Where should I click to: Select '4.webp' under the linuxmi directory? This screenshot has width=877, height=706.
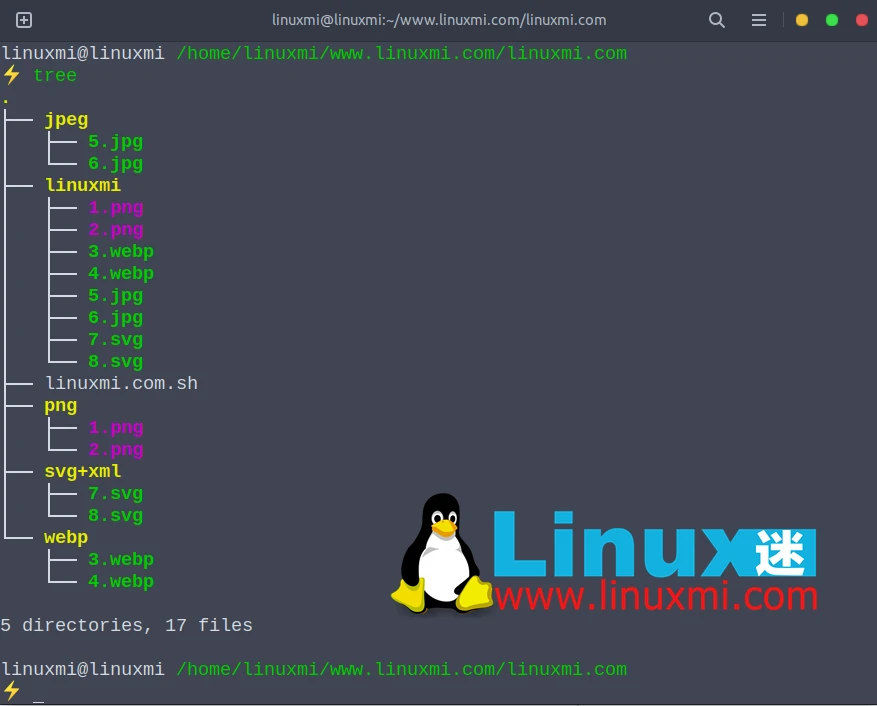(x=121, y=273)
